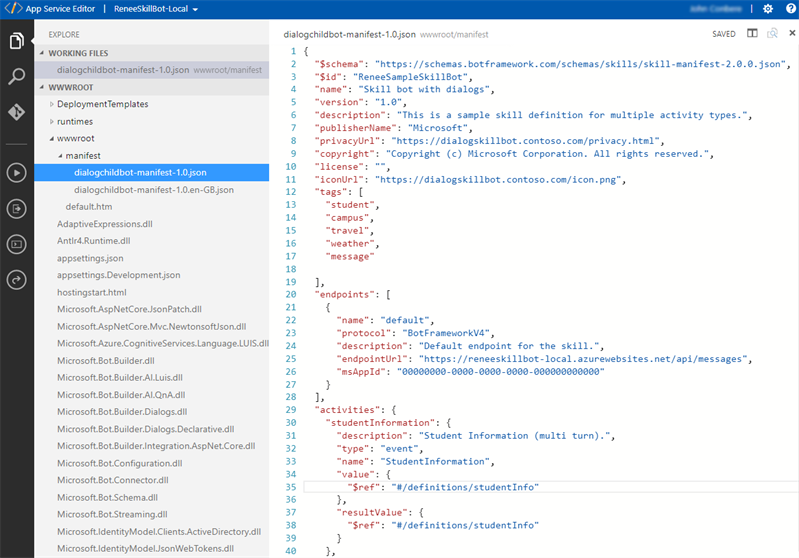Open appsettings.json file
Screen dimensions: 799x558
(90, 257)
